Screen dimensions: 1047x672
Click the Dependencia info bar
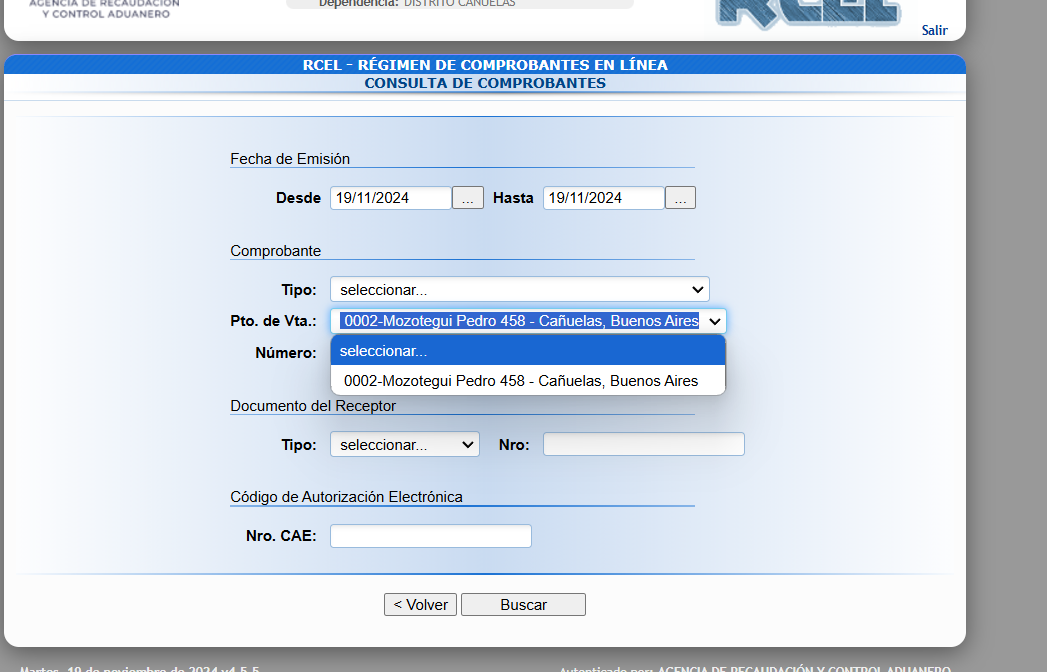pos(460,4)
